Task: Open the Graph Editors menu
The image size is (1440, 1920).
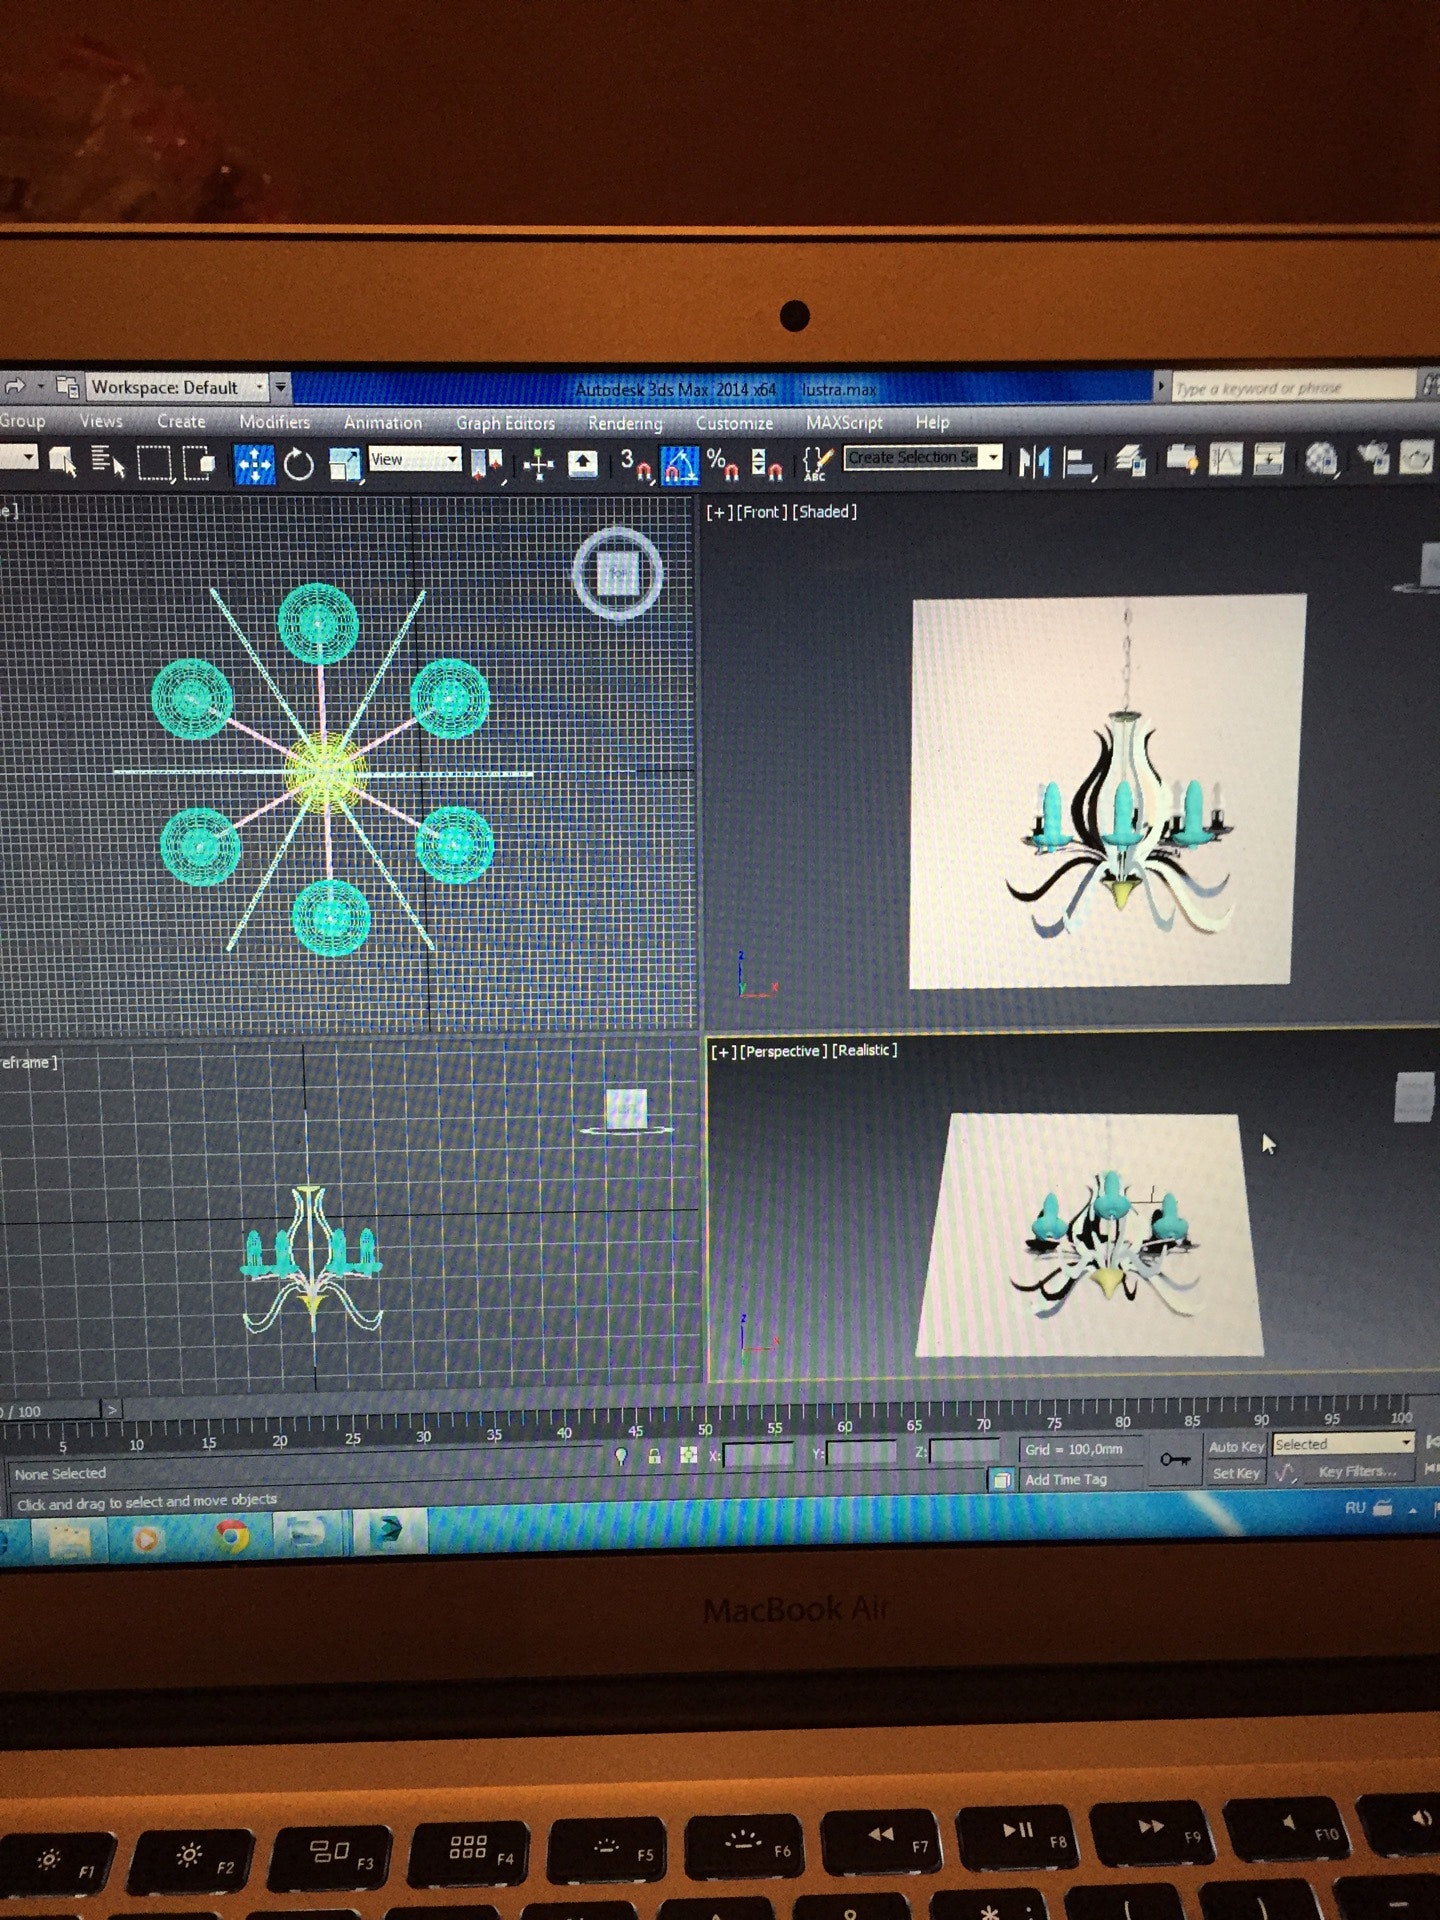Action: click(x=505, y=423)
